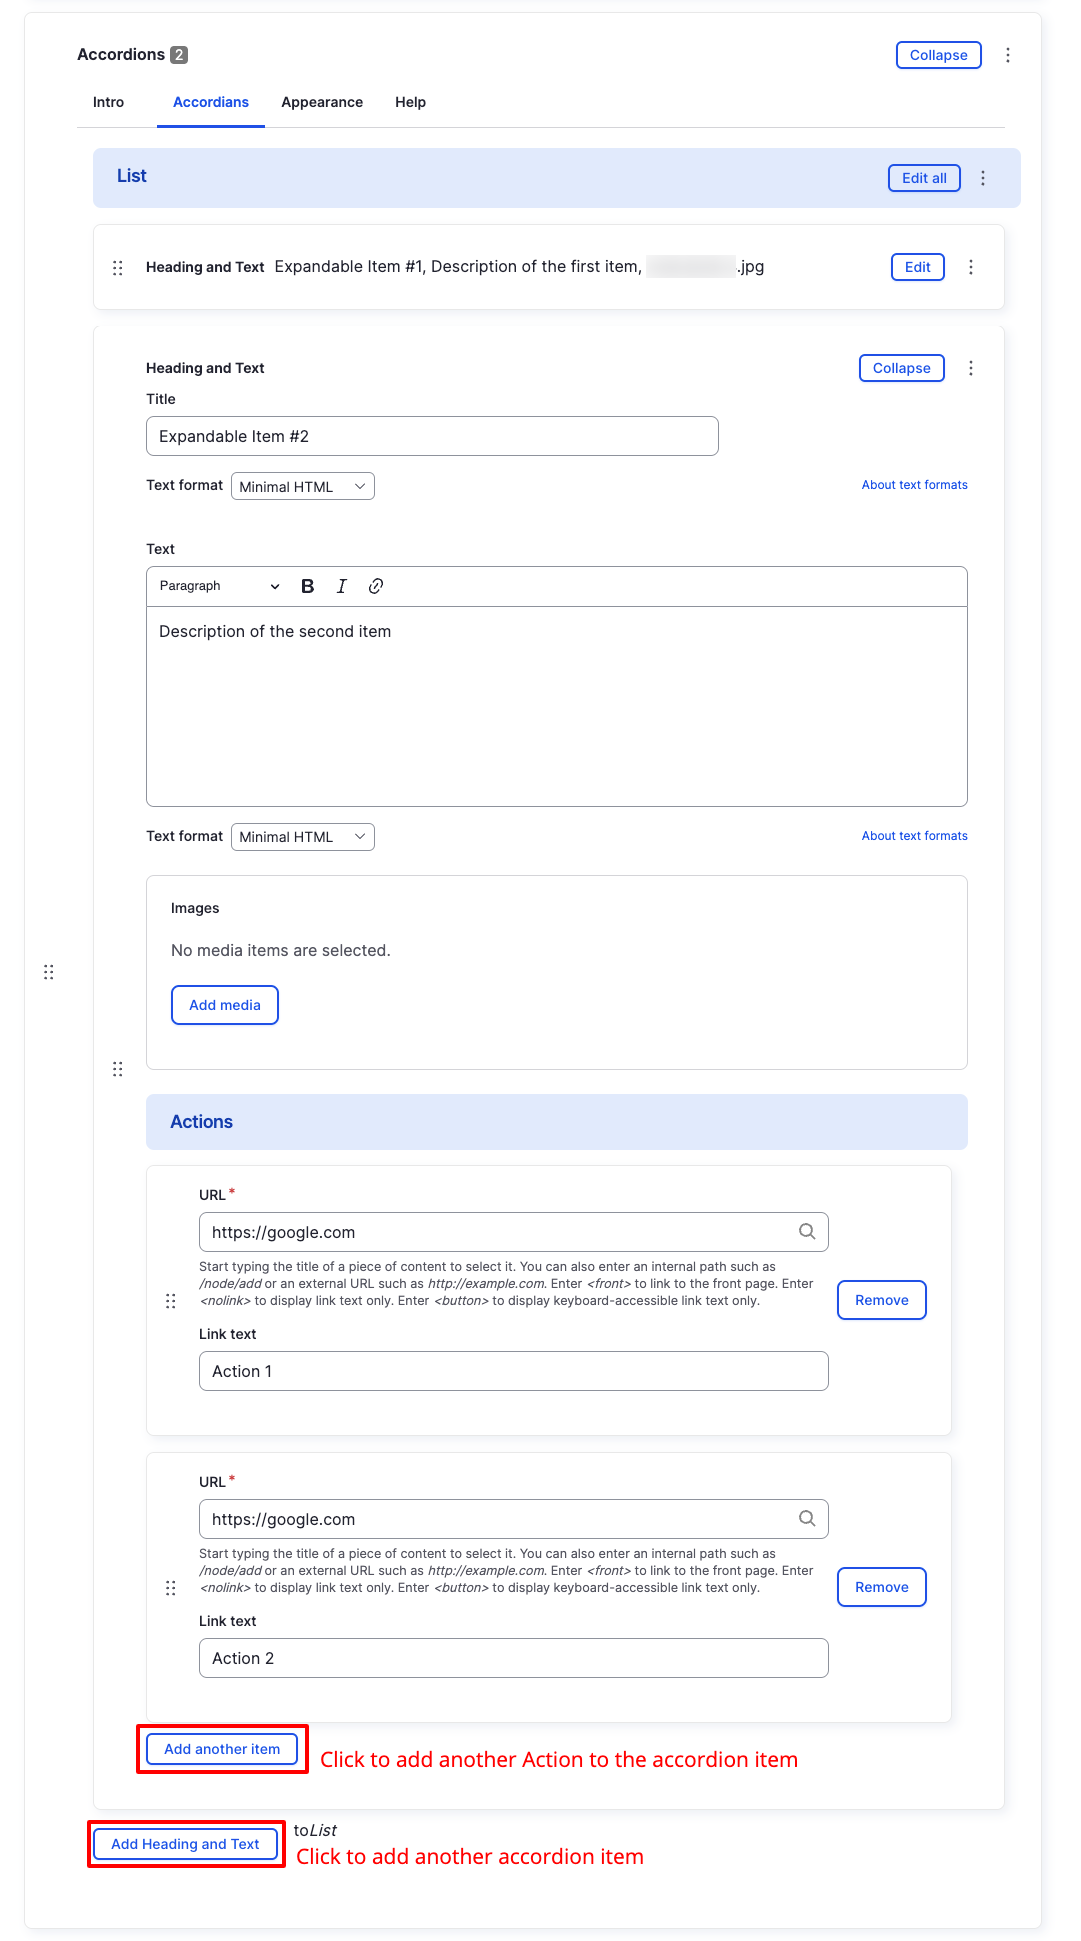Click inside the Title field showing Expandable Item #2
Image resolution: width=1081 pixels, height=1941 pixels.
click(x=430, y=436)
